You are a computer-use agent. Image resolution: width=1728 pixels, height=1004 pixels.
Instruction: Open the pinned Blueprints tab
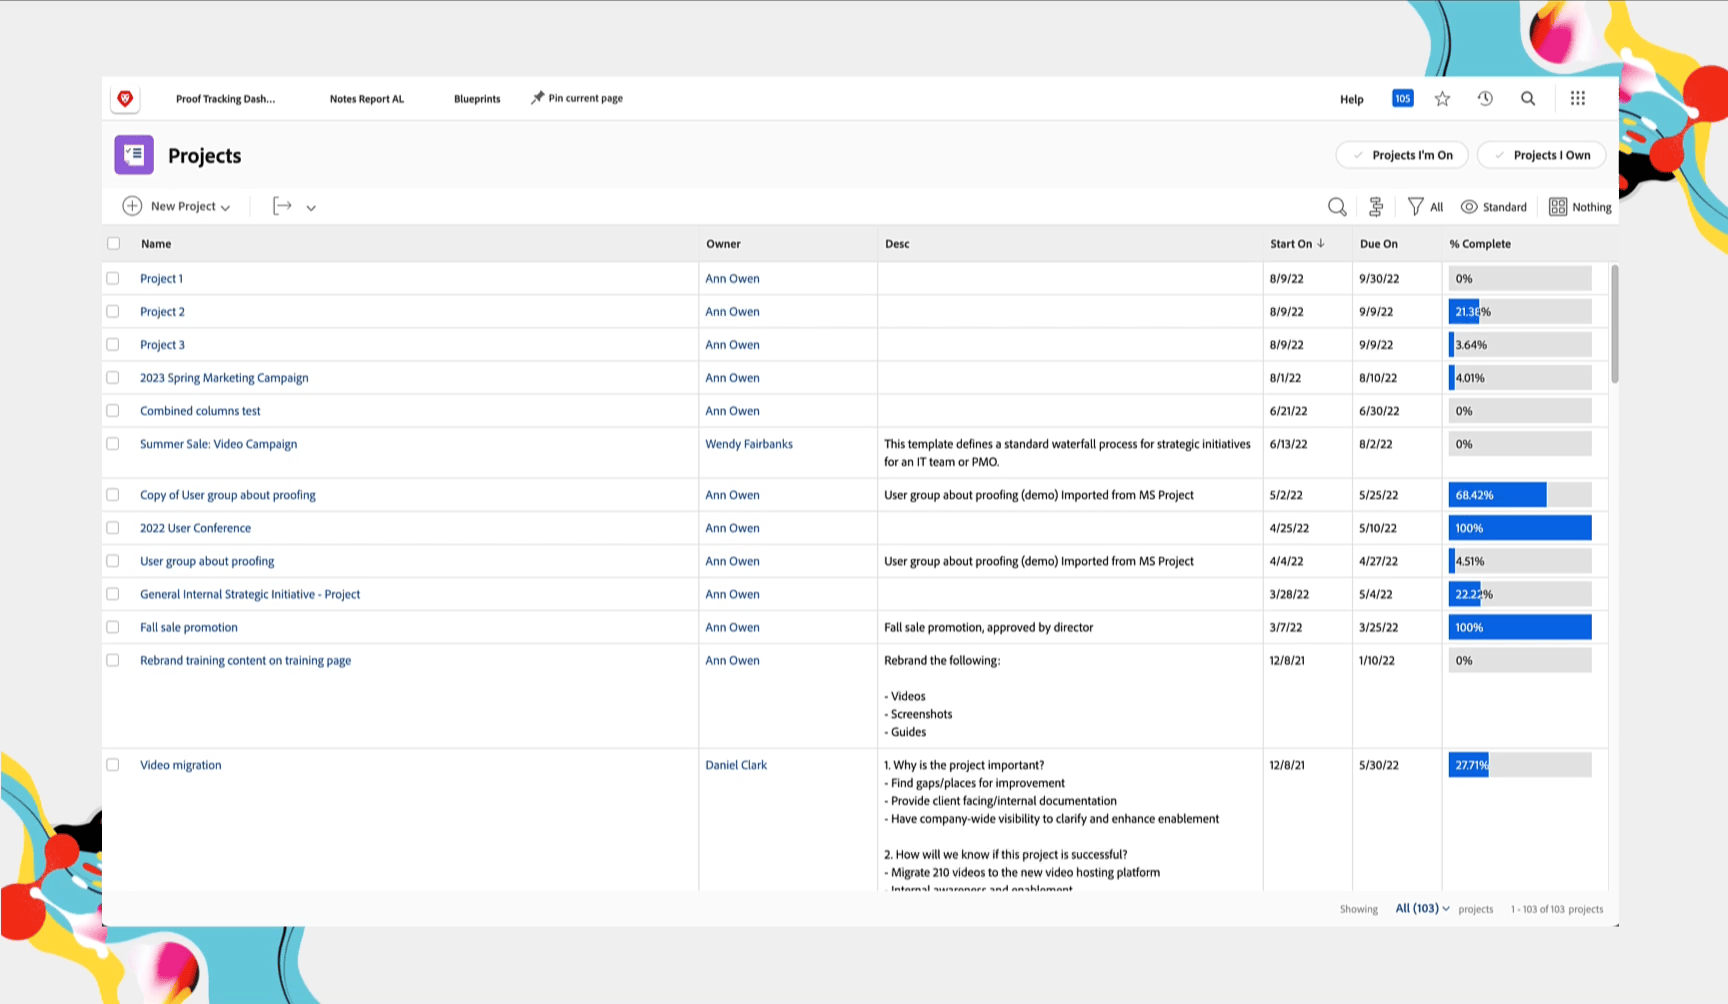(477, 99)
